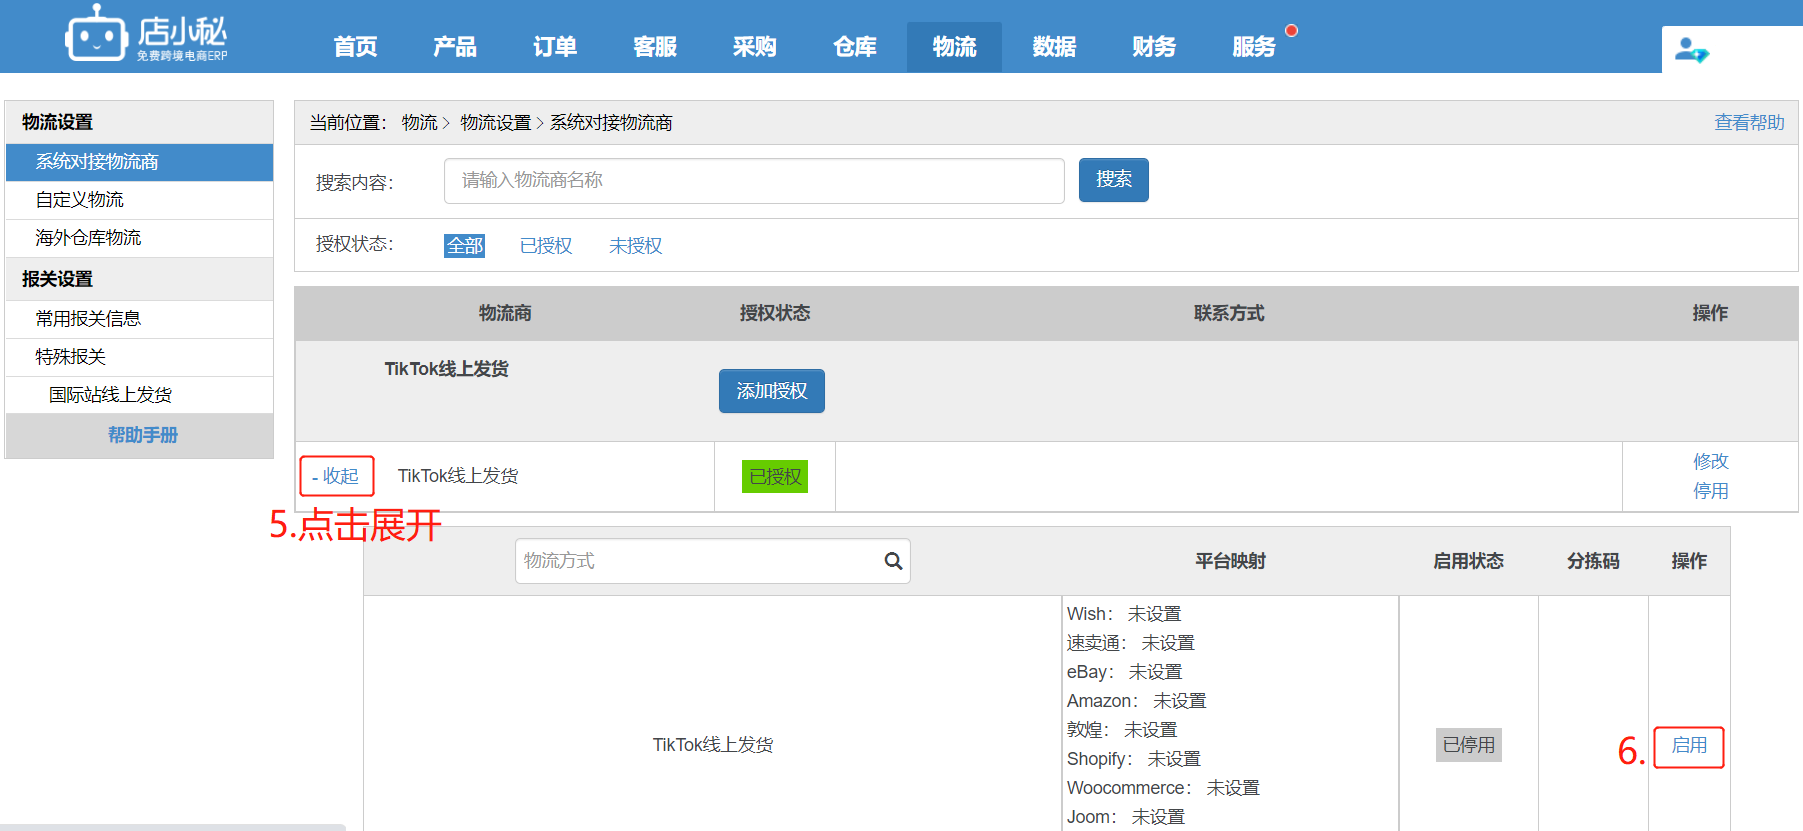Click the 平台映射 column header
This screenshot has height=831, width=1803.
click(1230, 562)
